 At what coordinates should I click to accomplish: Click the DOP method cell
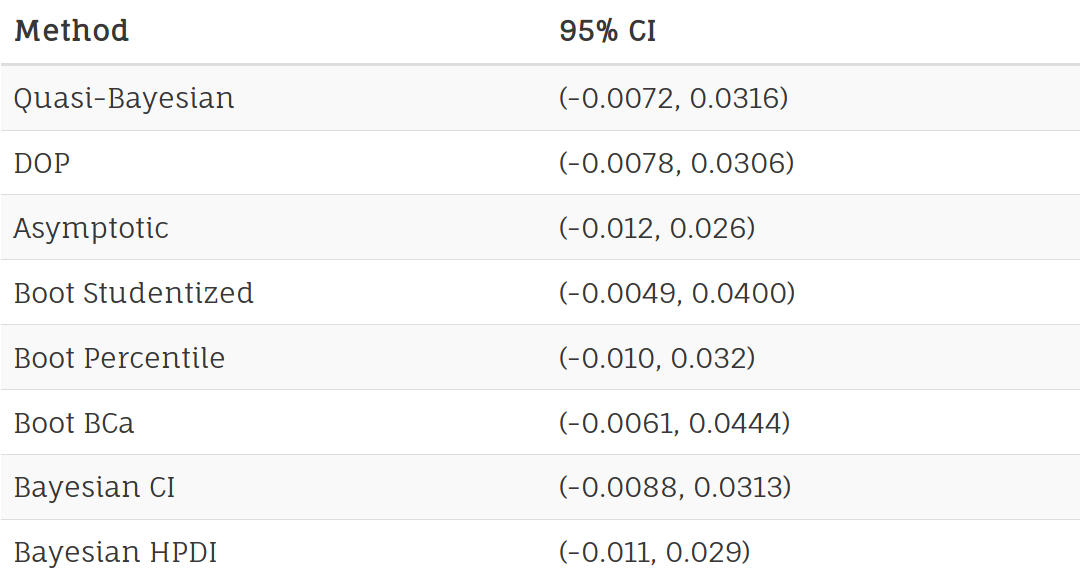click(42, 163)
